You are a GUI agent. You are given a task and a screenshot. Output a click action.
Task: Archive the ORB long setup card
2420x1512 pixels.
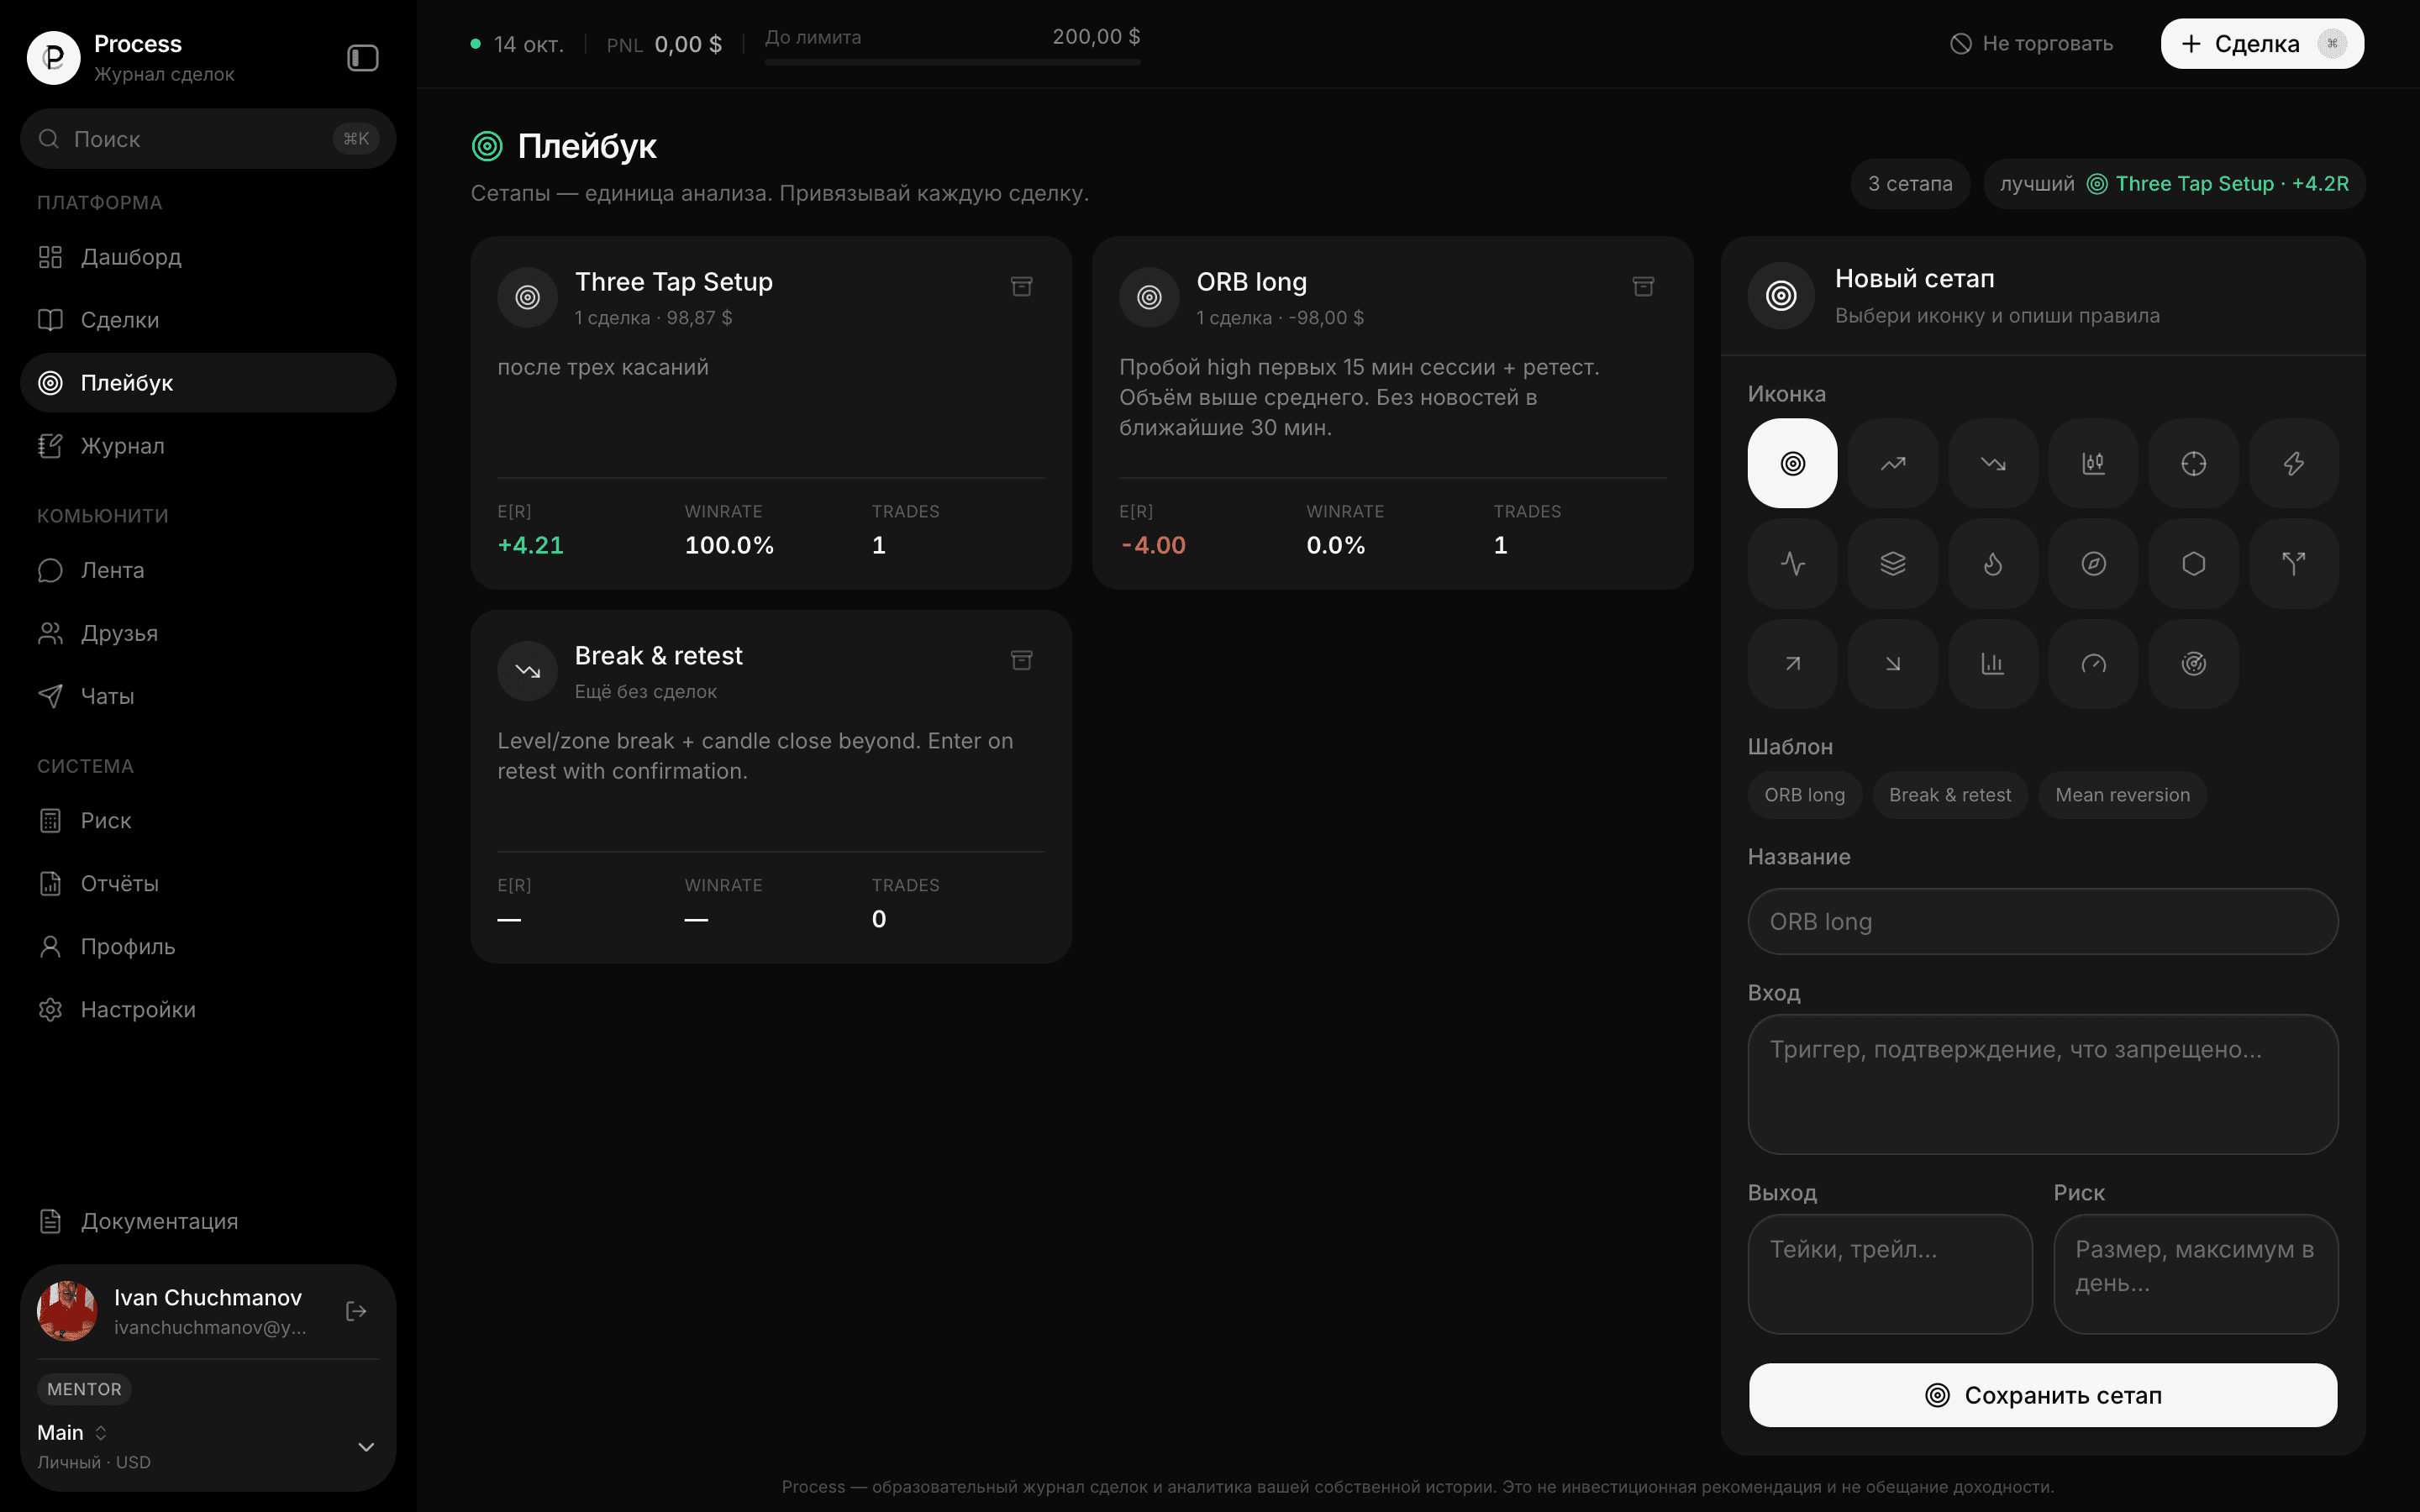[1643, 287]
